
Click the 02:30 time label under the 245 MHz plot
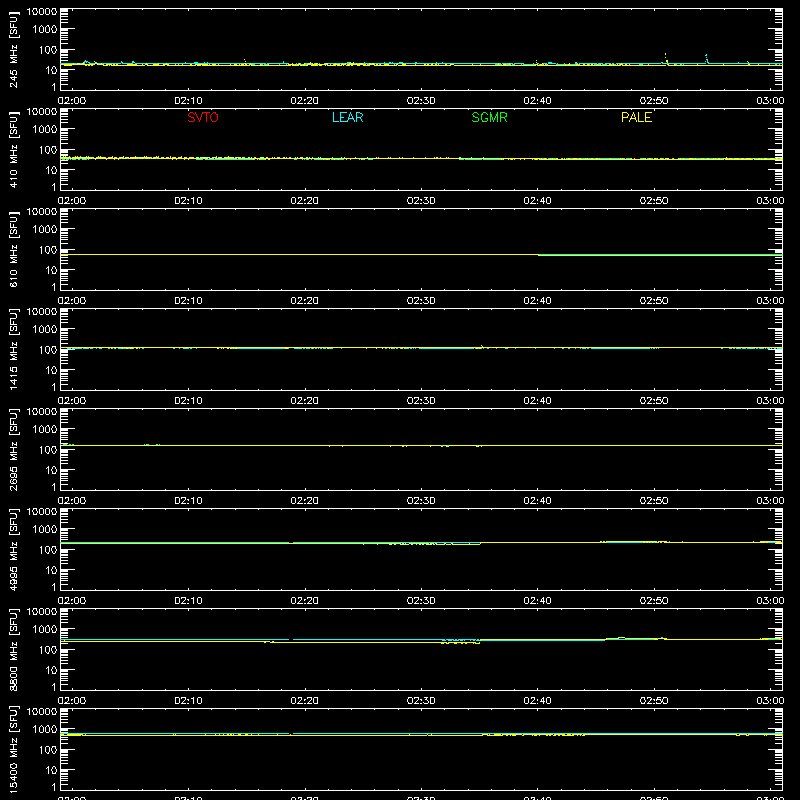click(x=421, y=101)
